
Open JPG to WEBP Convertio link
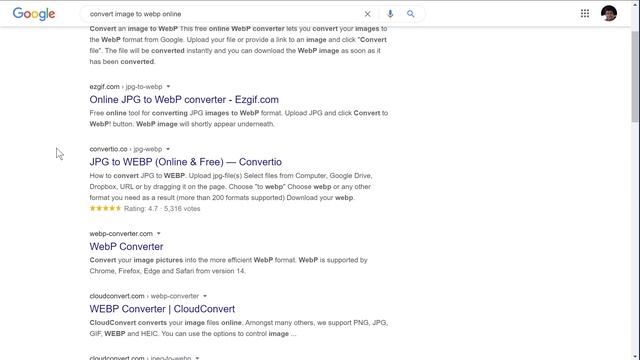[x=186, y=162]
